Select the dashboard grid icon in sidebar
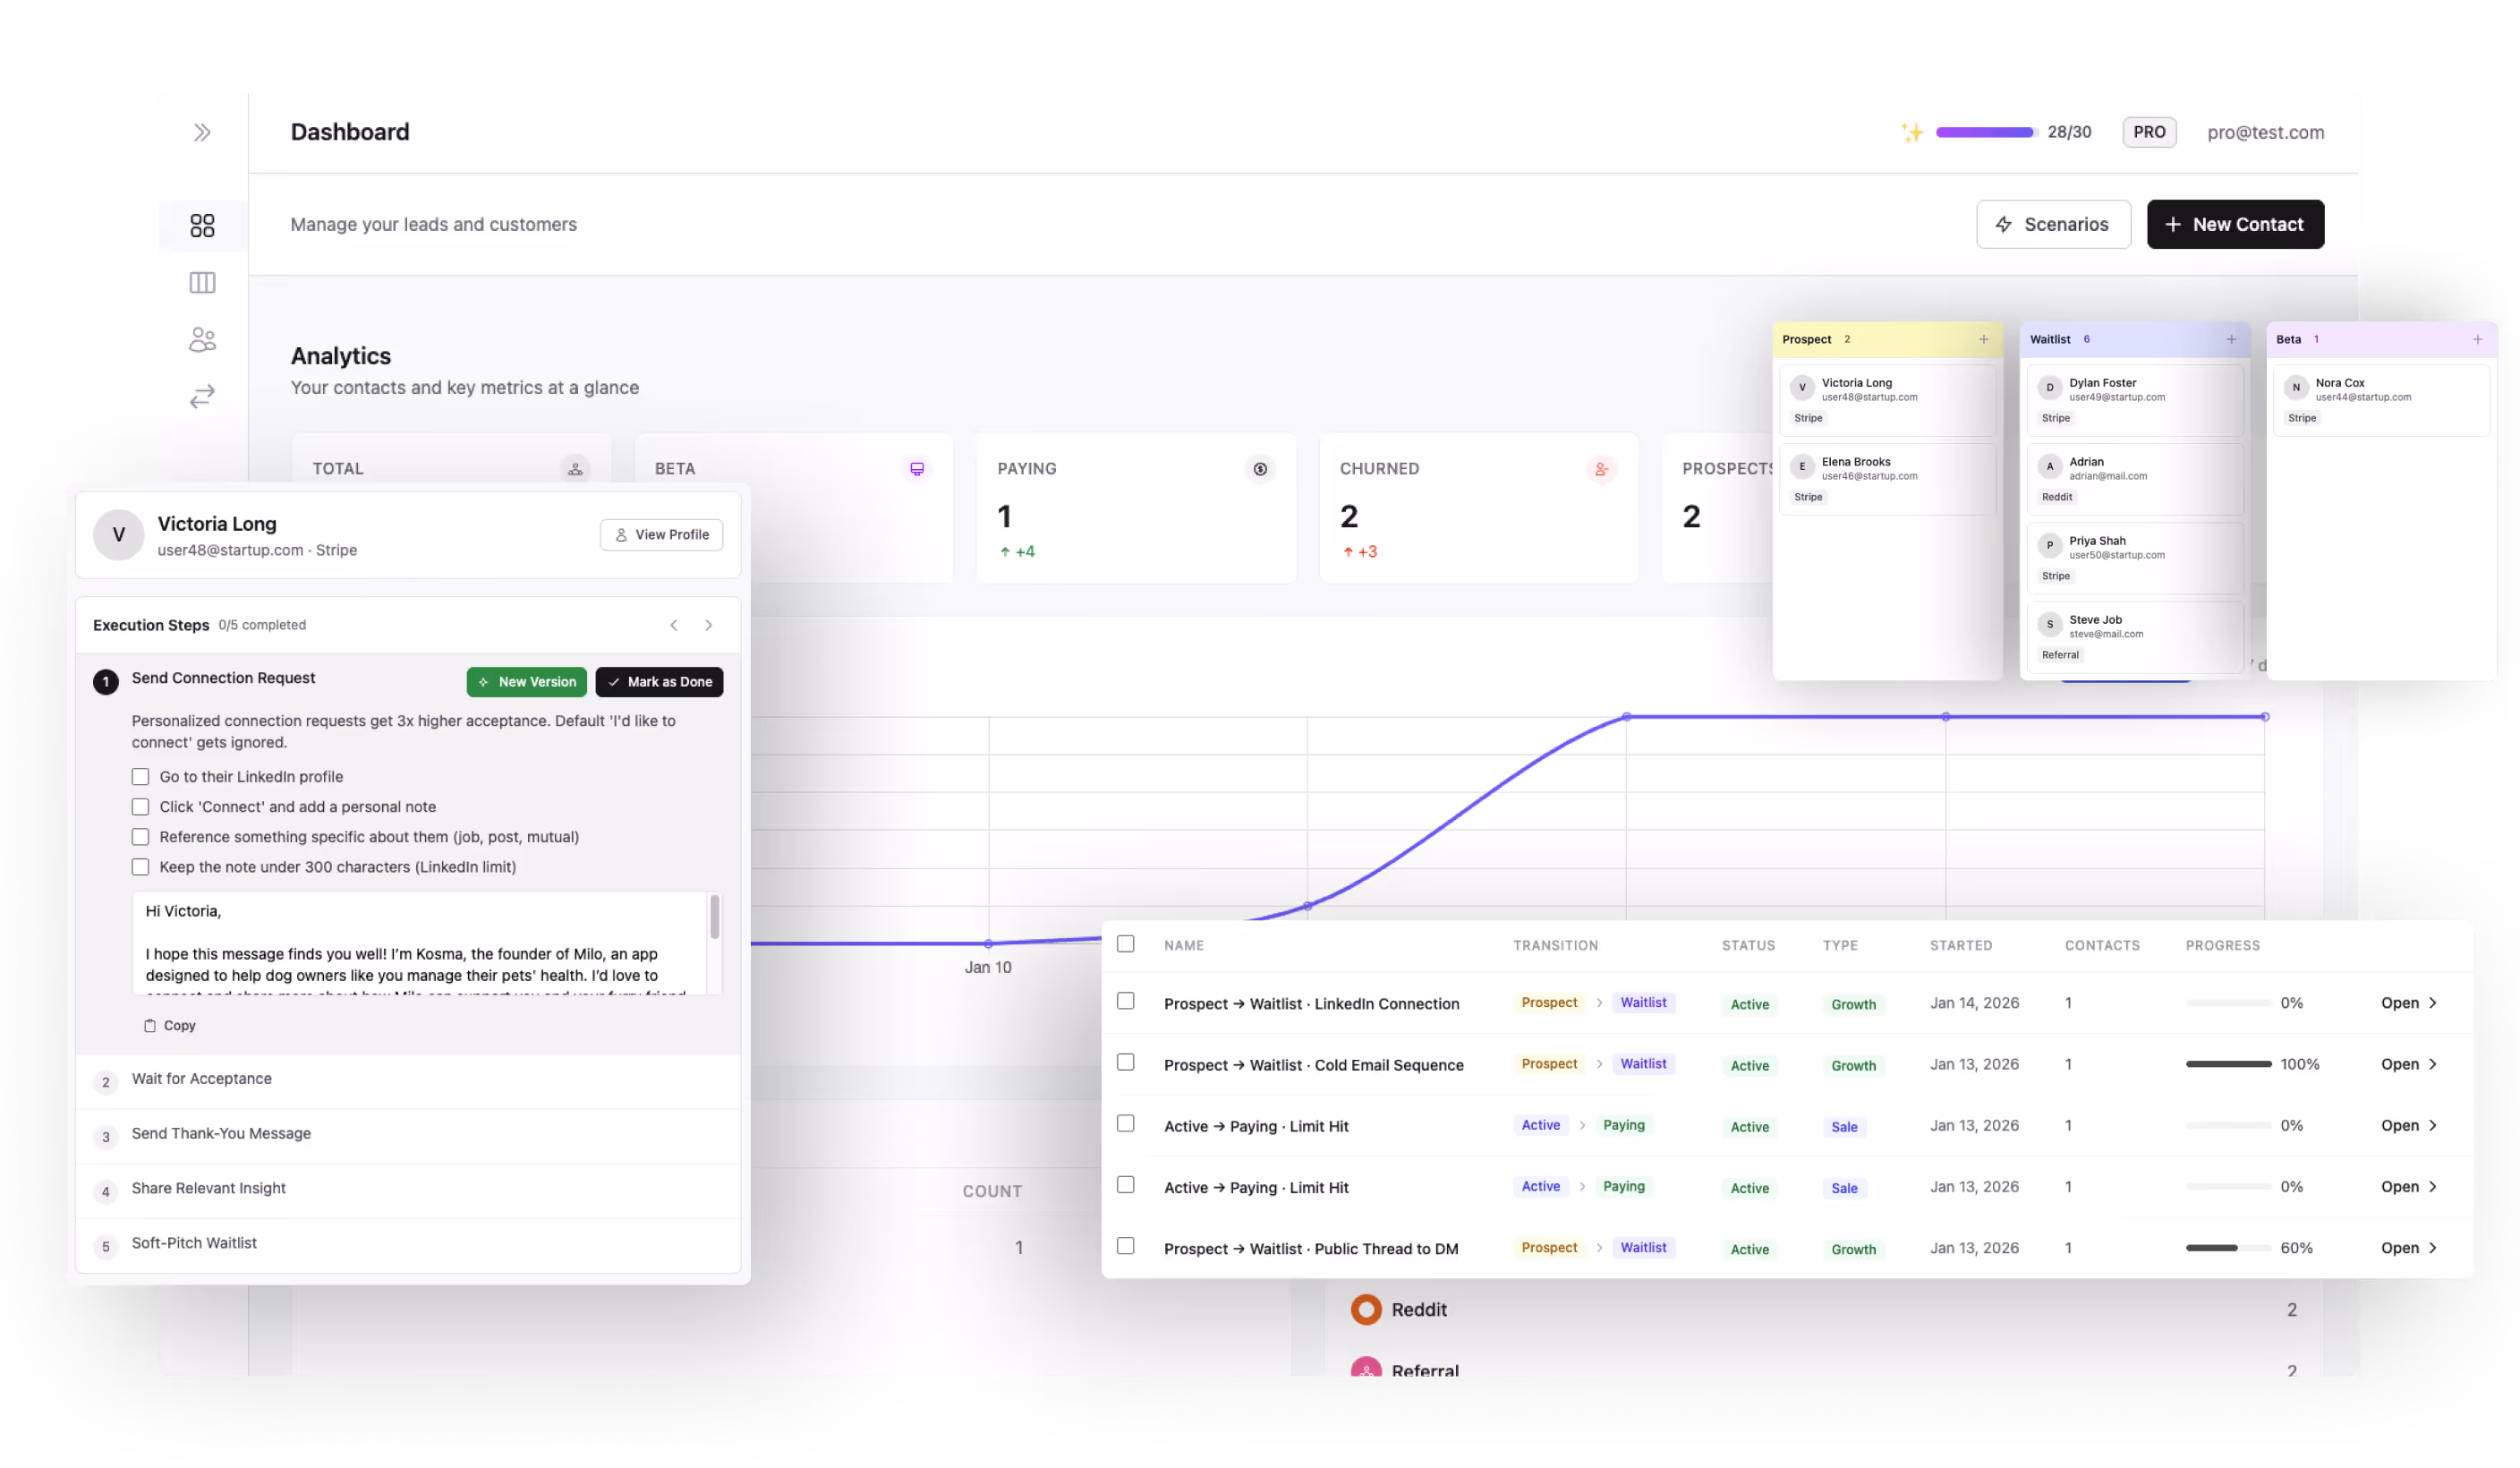 click(x=202, y=225)
